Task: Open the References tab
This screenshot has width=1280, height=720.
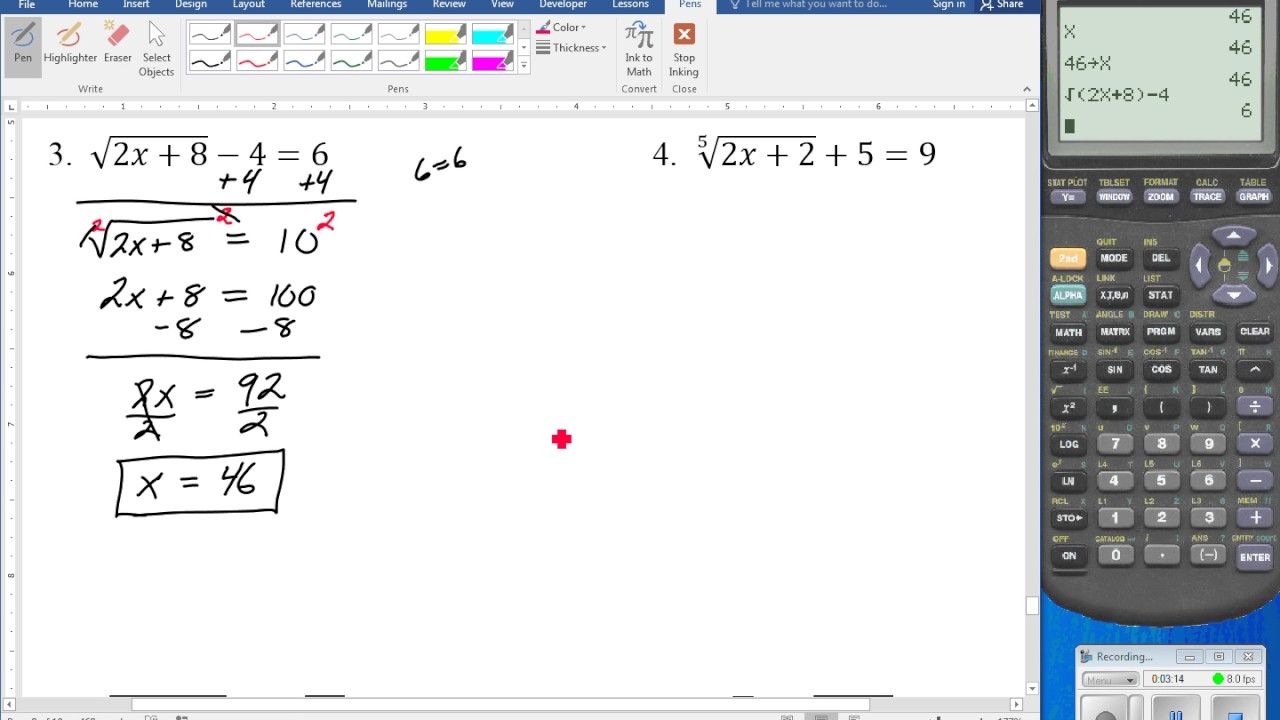Action: pyautogui.click(x=316, y=5)
